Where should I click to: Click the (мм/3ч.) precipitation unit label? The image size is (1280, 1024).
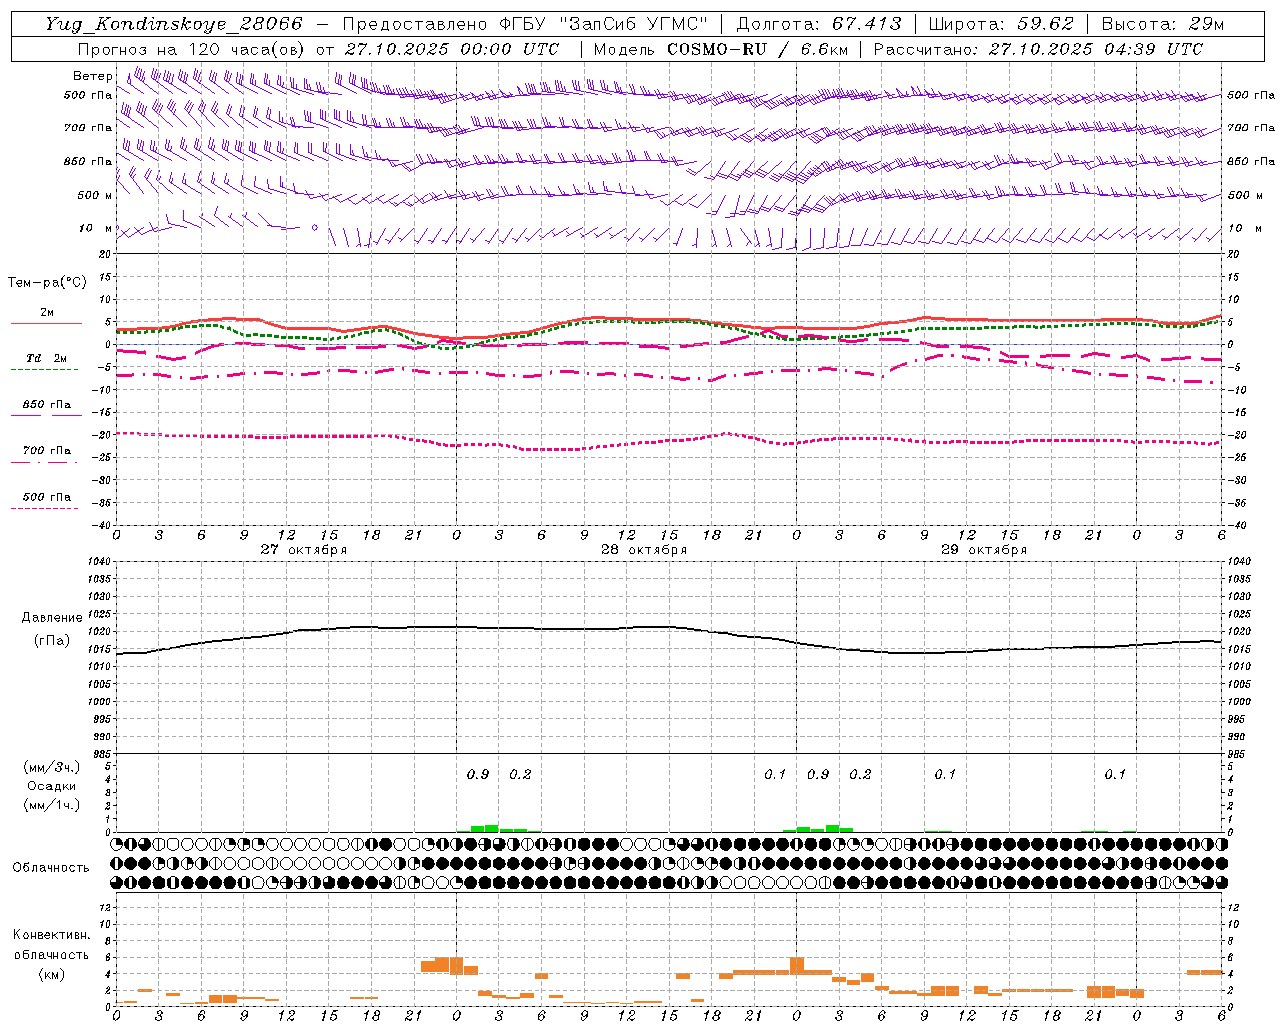pos(52,768)
